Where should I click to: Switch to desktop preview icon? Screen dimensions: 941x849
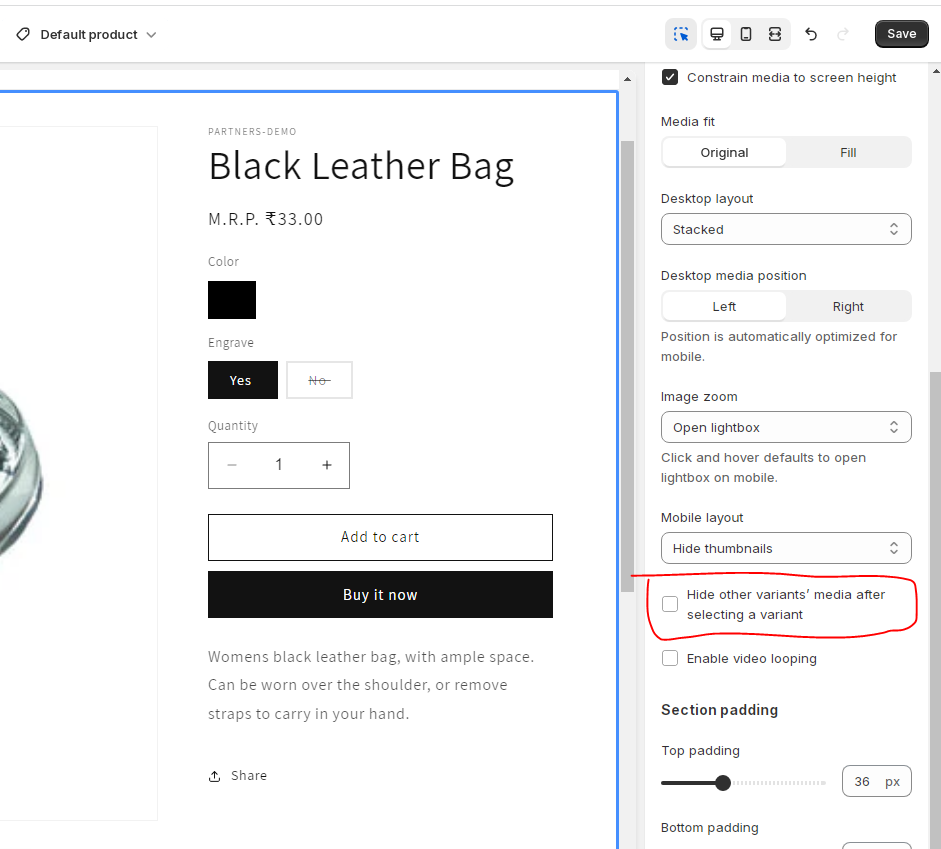click(717, 34)
